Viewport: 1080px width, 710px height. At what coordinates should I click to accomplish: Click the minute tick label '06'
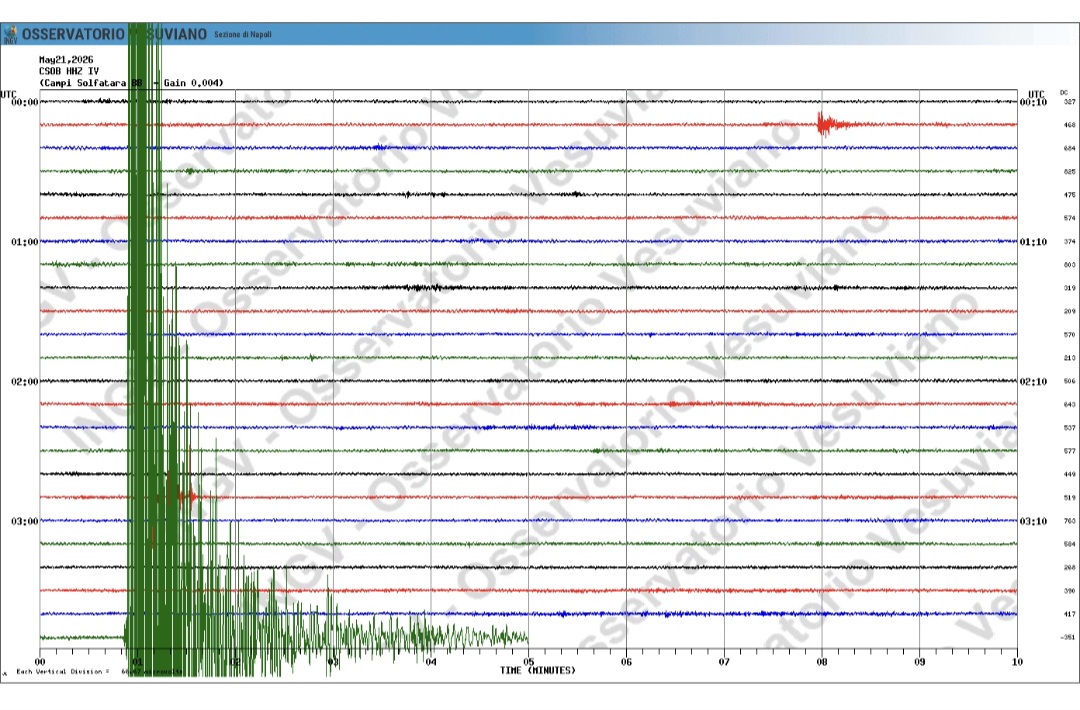(x=626, y=662)
